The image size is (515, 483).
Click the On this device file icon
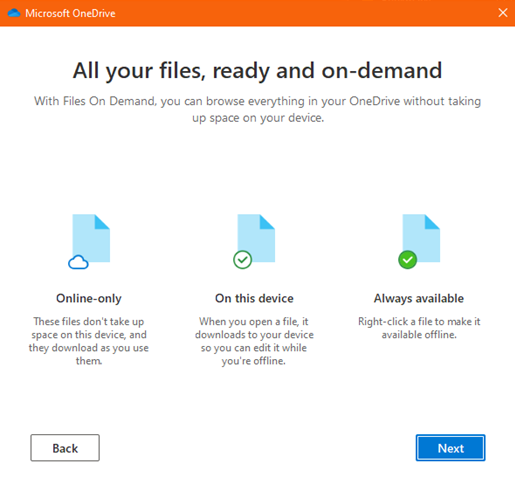(256, 238)
